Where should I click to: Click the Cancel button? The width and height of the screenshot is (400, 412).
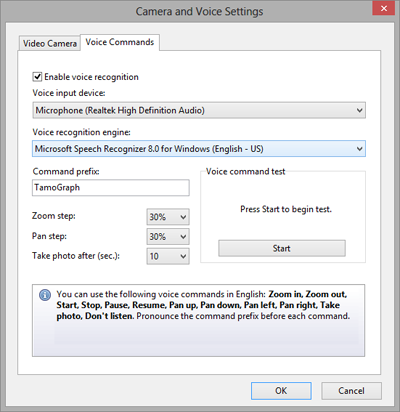(x=351, y=391)
